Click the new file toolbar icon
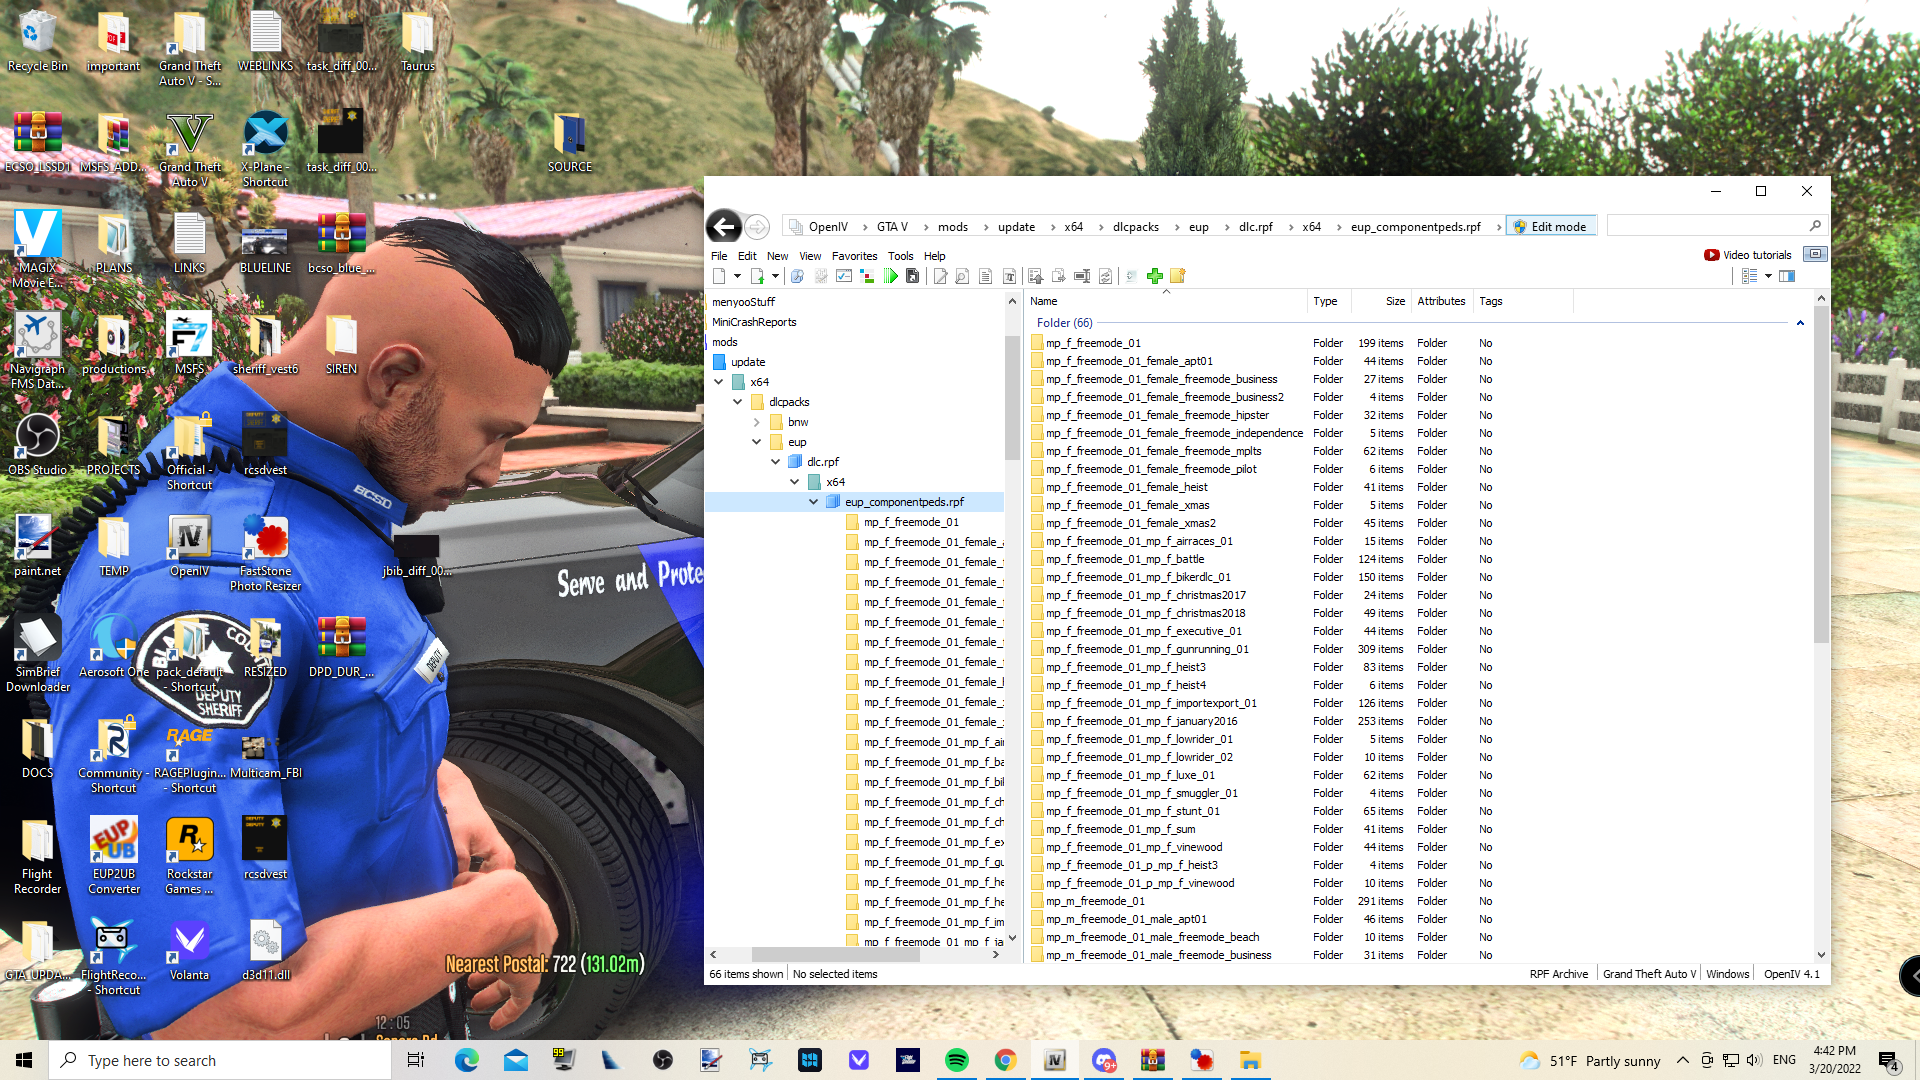This screenshot has width=1920, height=1080. [719, 276]
